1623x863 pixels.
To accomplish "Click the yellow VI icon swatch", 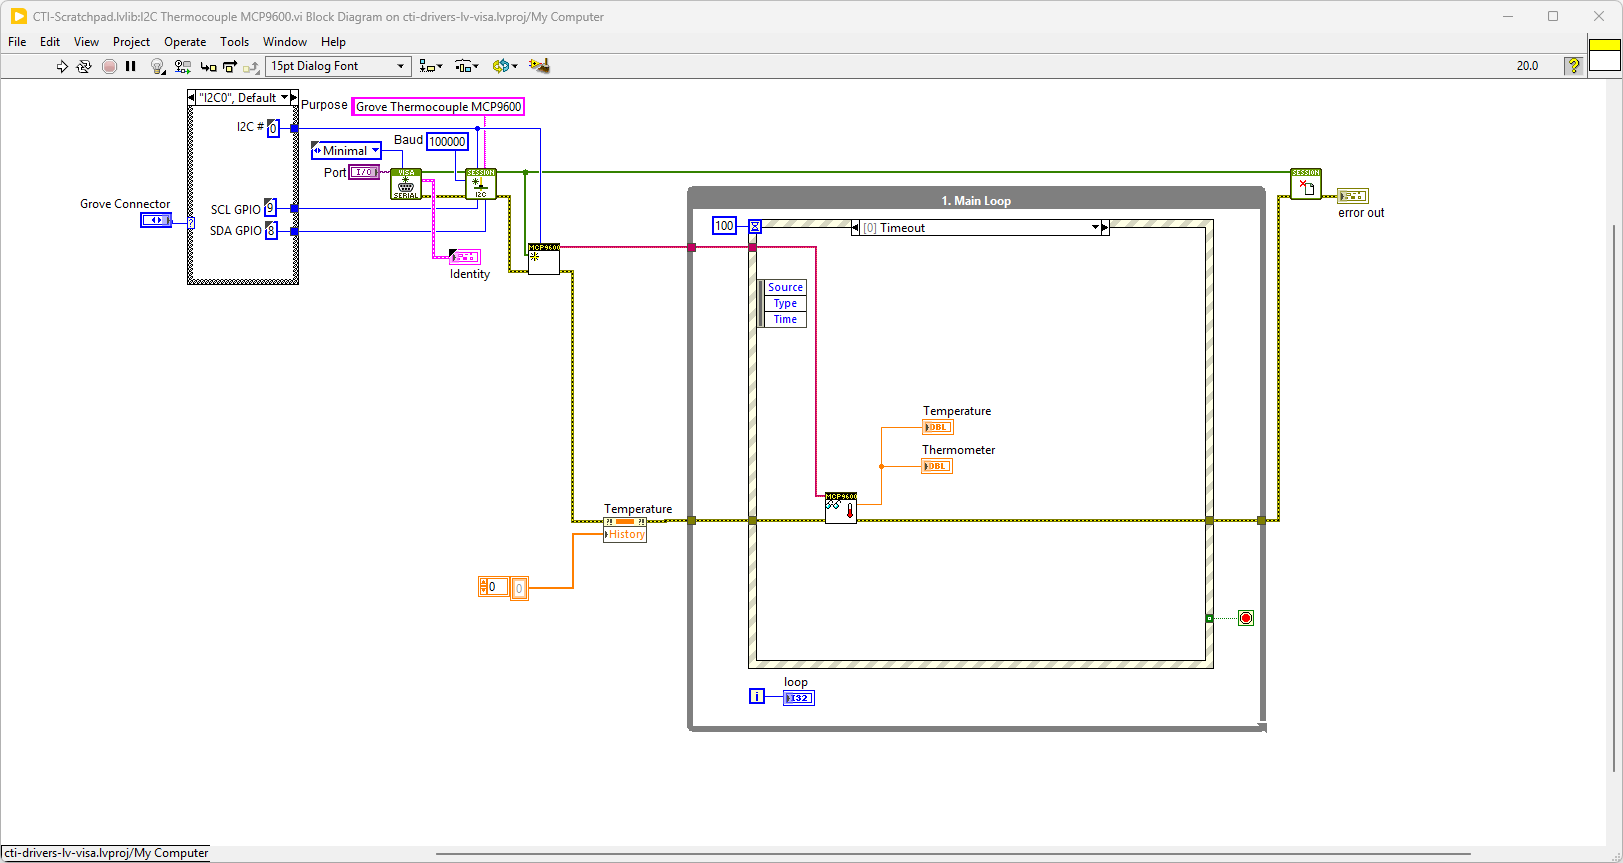I will tap(1604, 45).
